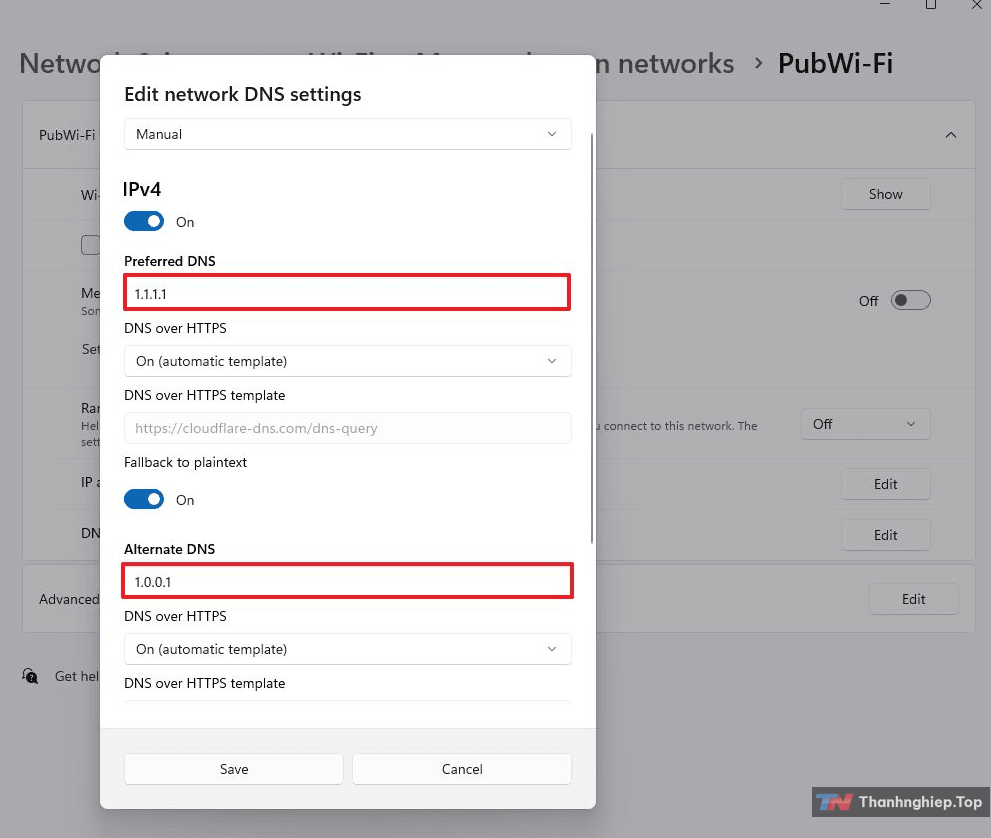Viewport: 991px width, 838px height.
Task: Tick the partially hidden checkbox in the background window
Action: 90,245
